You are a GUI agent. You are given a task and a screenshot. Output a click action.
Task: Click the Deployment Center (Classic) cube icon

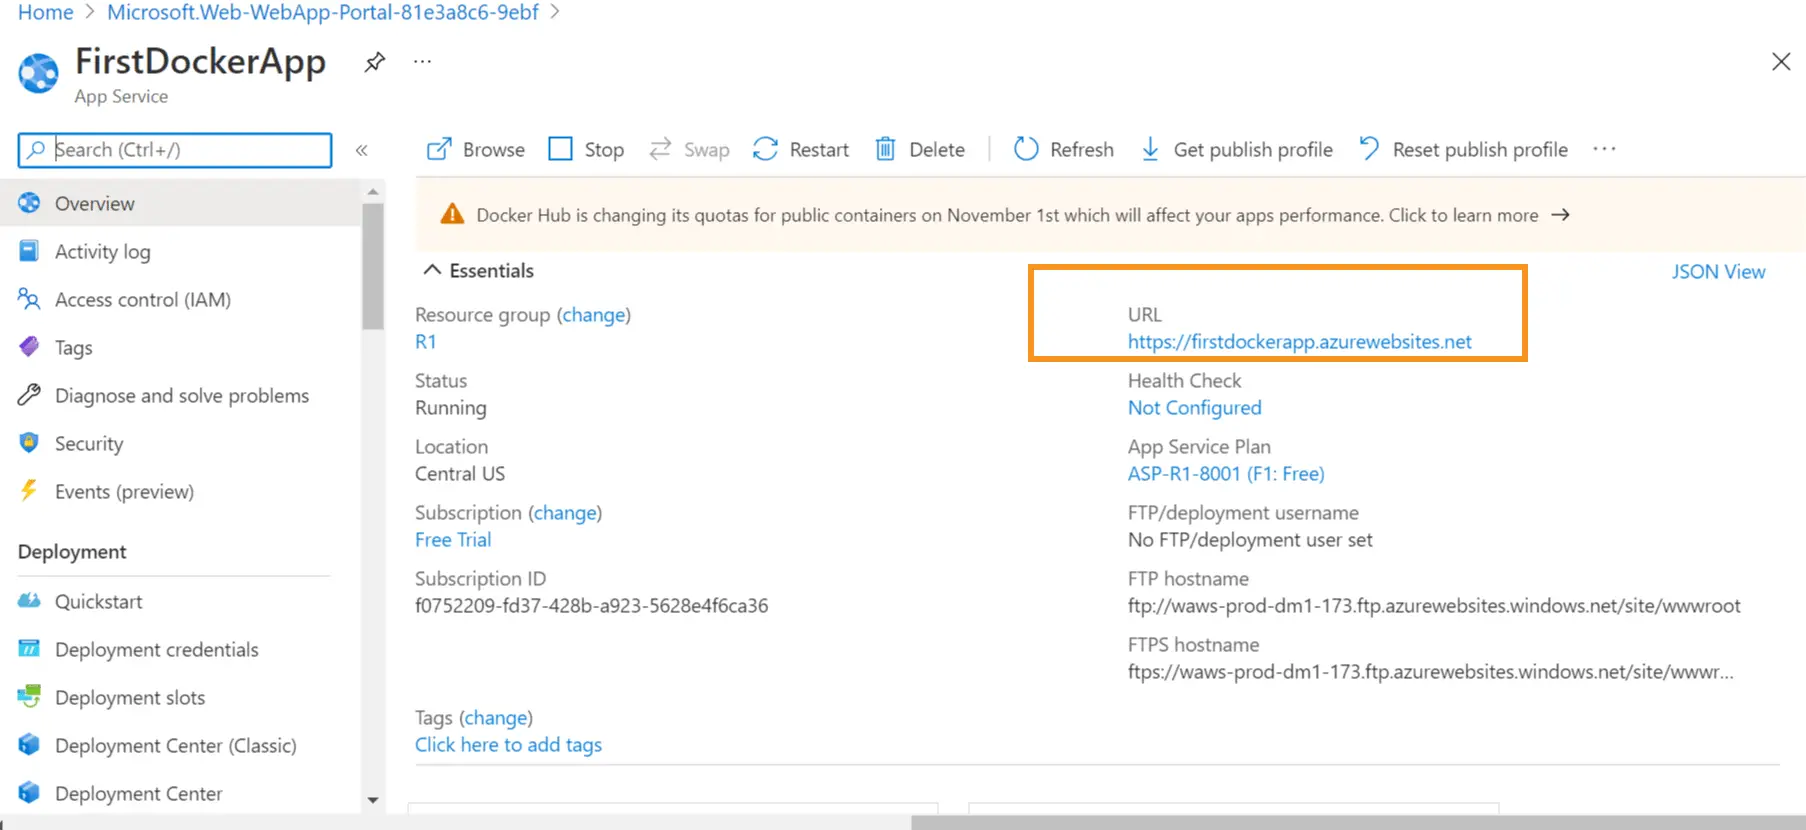click(29, 745)
